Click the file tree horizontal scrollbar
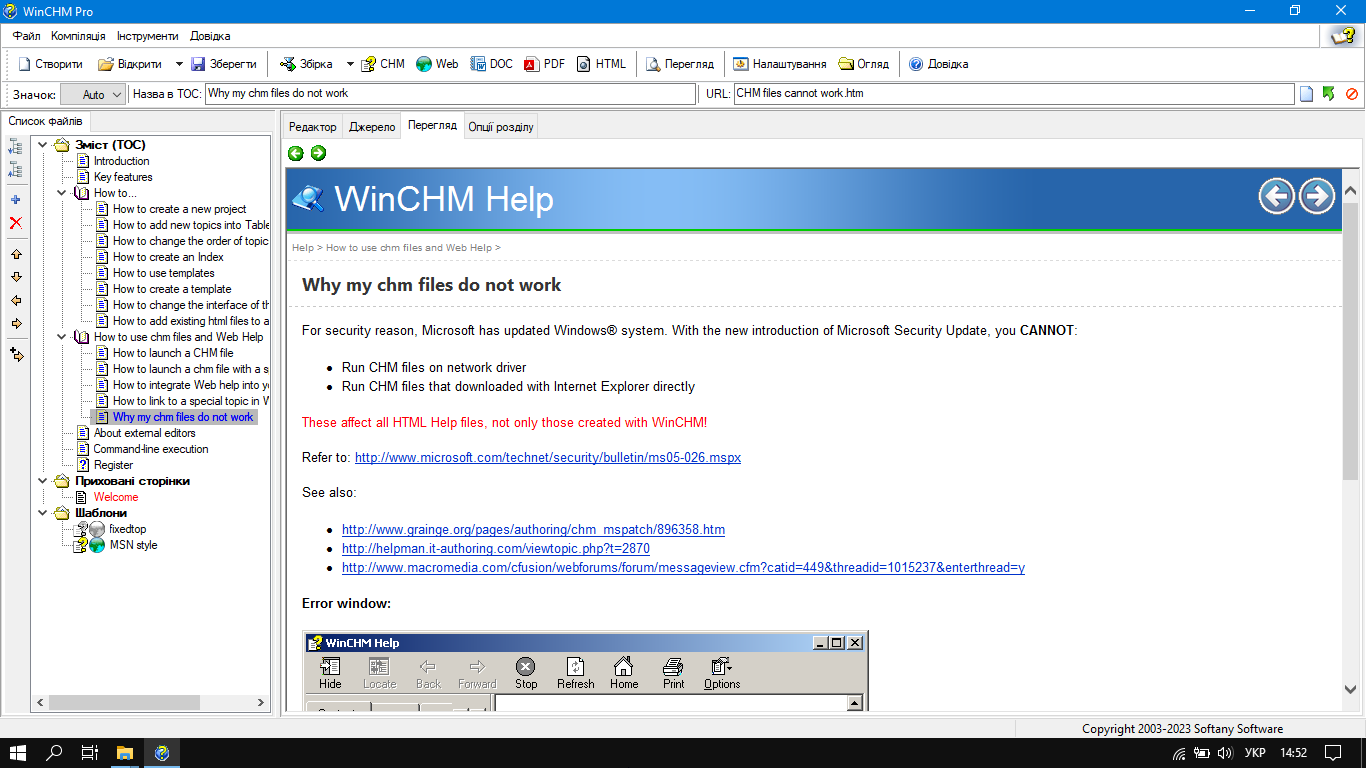Screen dimensions: 1366x768 point(150,703)
